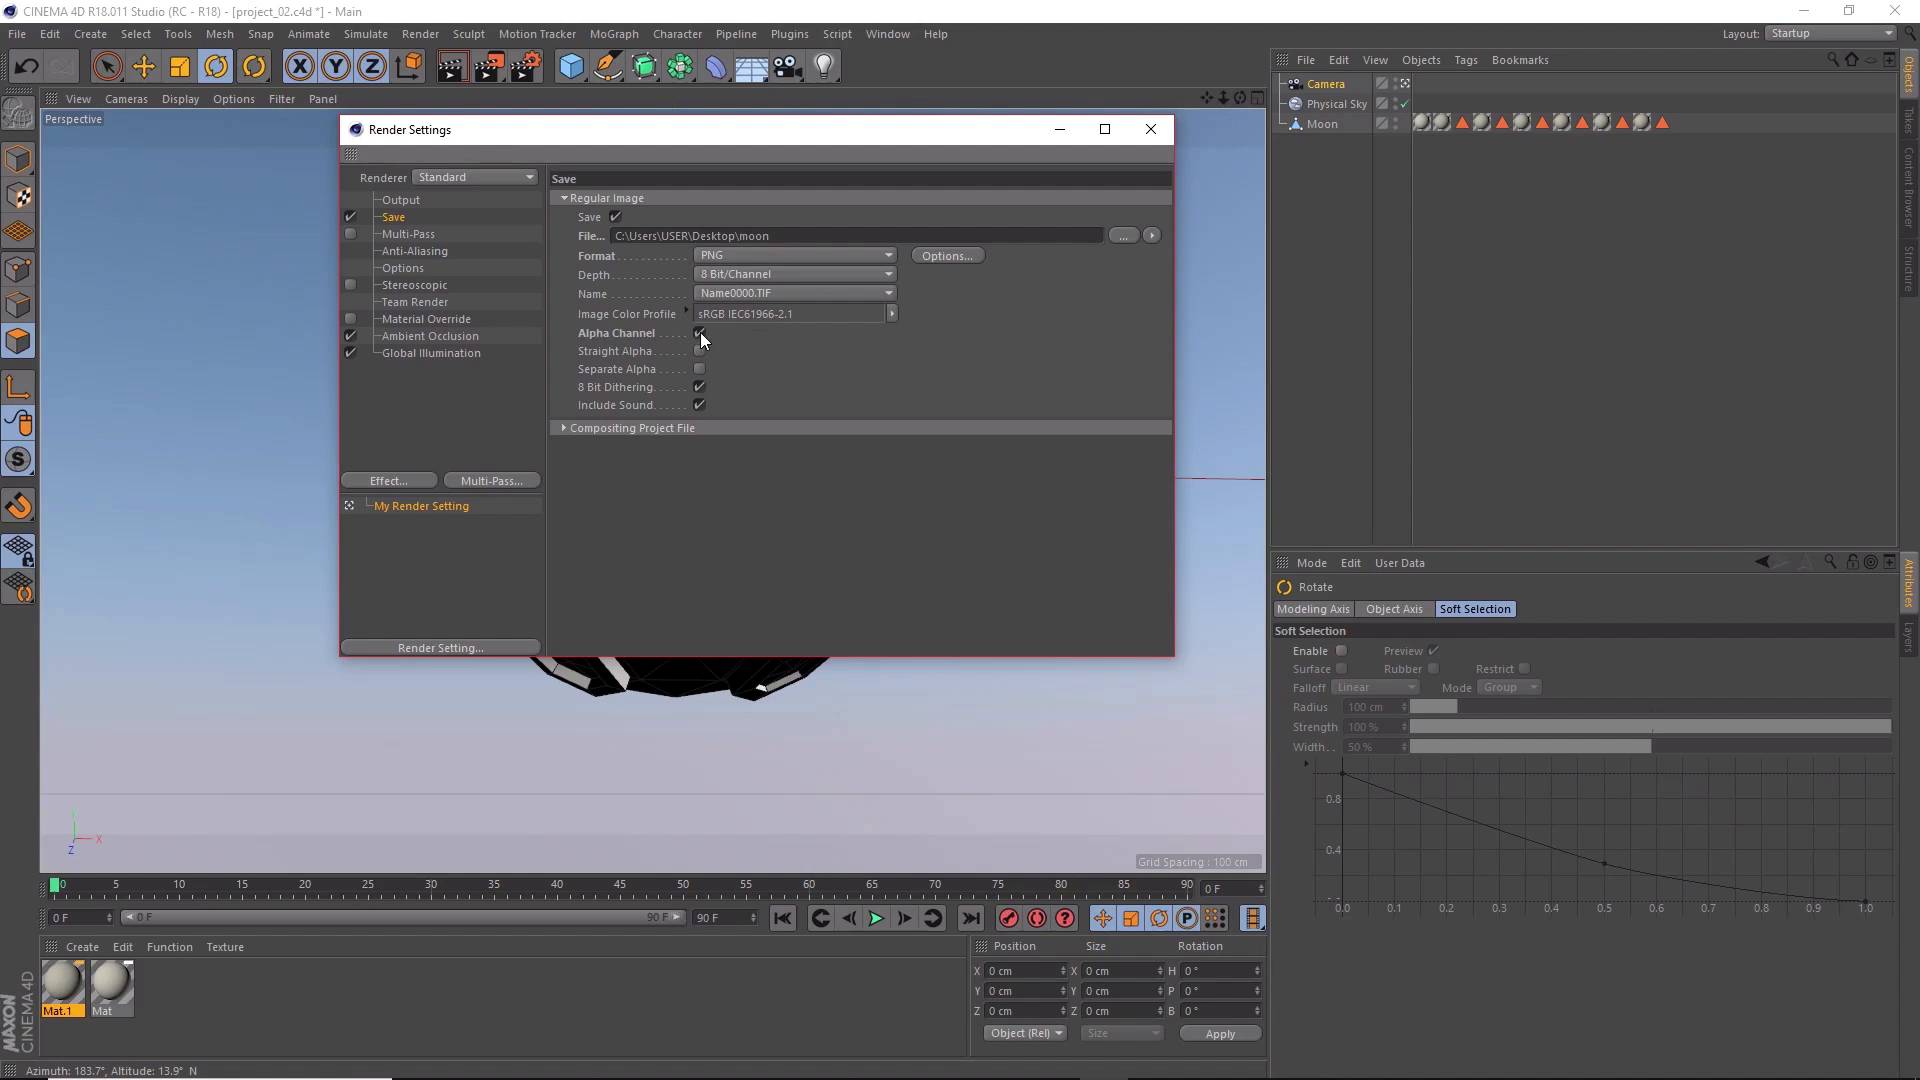
Task: Open the Falloff dropdown set to Linear
Action: [x=1375, y=687]
